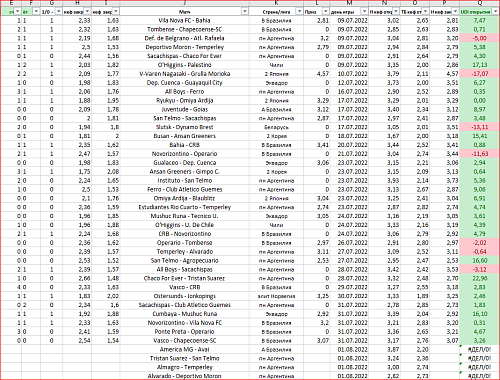Image resolution: width=500 pixels, height=380 pixels.
Task: Select the Беларусь league cell
Action: coord(276,127)
